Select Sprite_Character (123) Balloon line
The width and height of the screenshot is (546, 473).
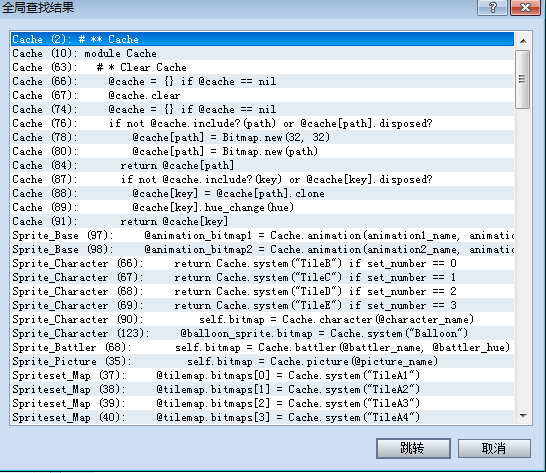[262, 333]
